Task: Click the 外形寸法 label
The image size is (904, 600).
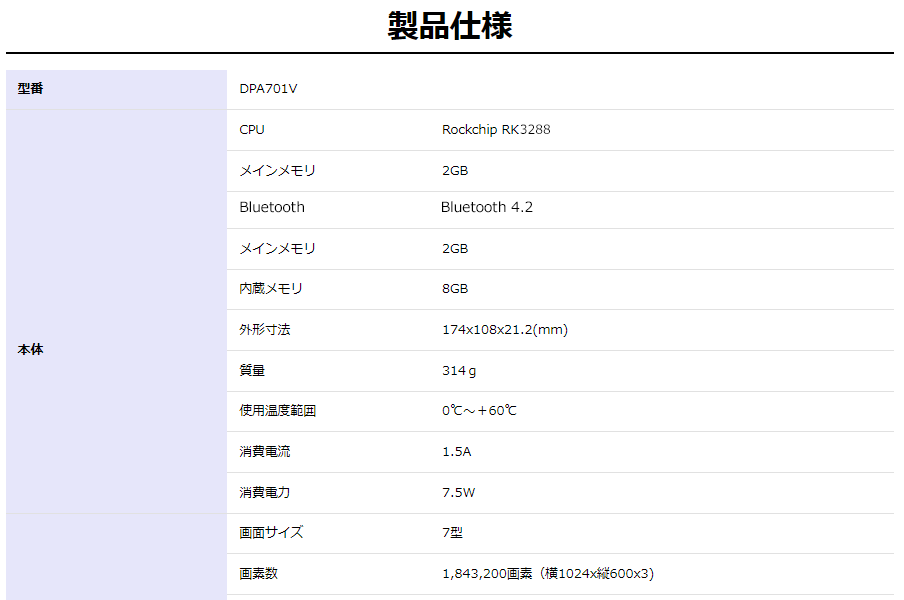Action: click(x=265, y=330)
